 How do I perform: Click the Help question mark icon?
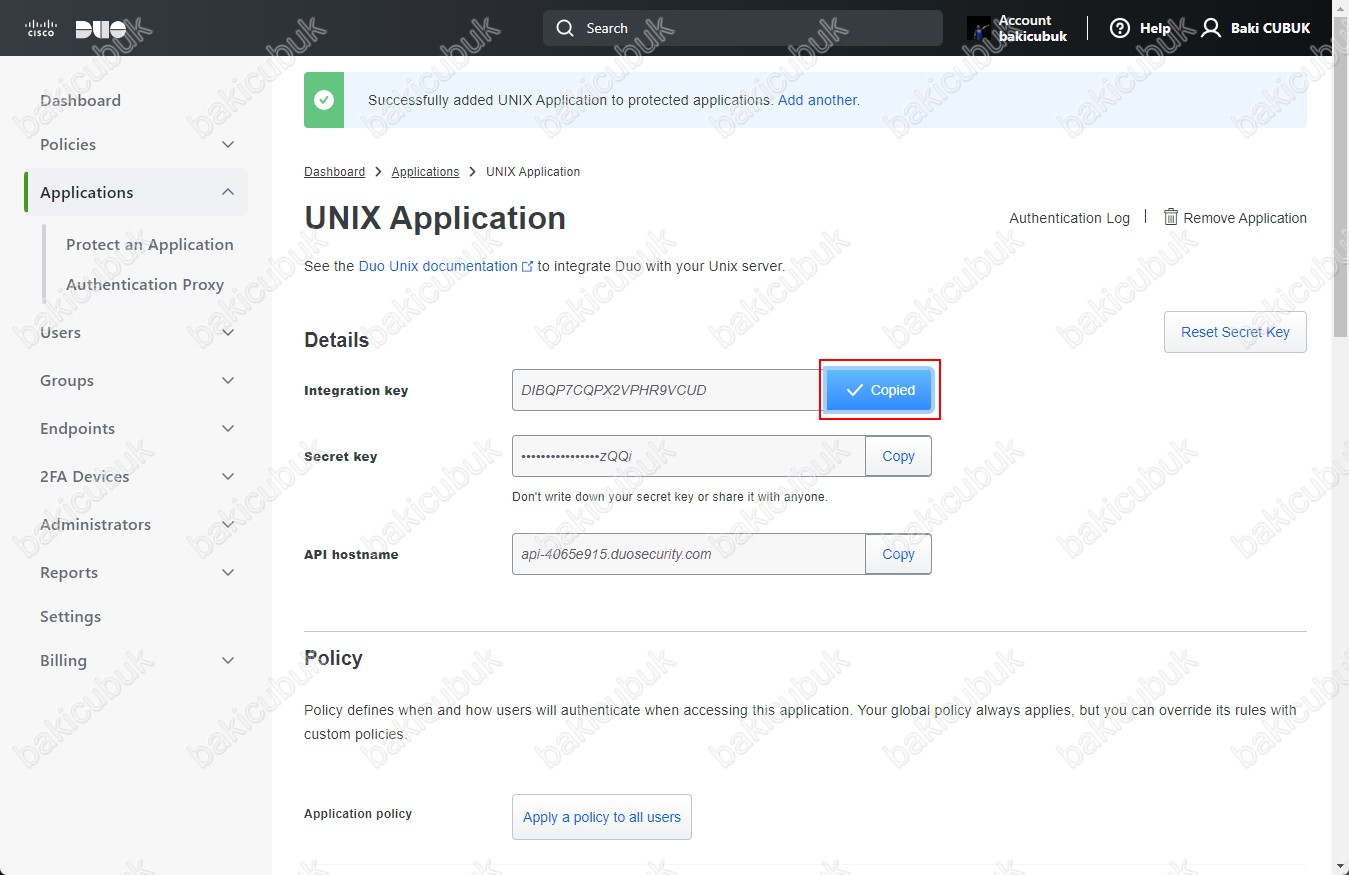coord(1120,28)
